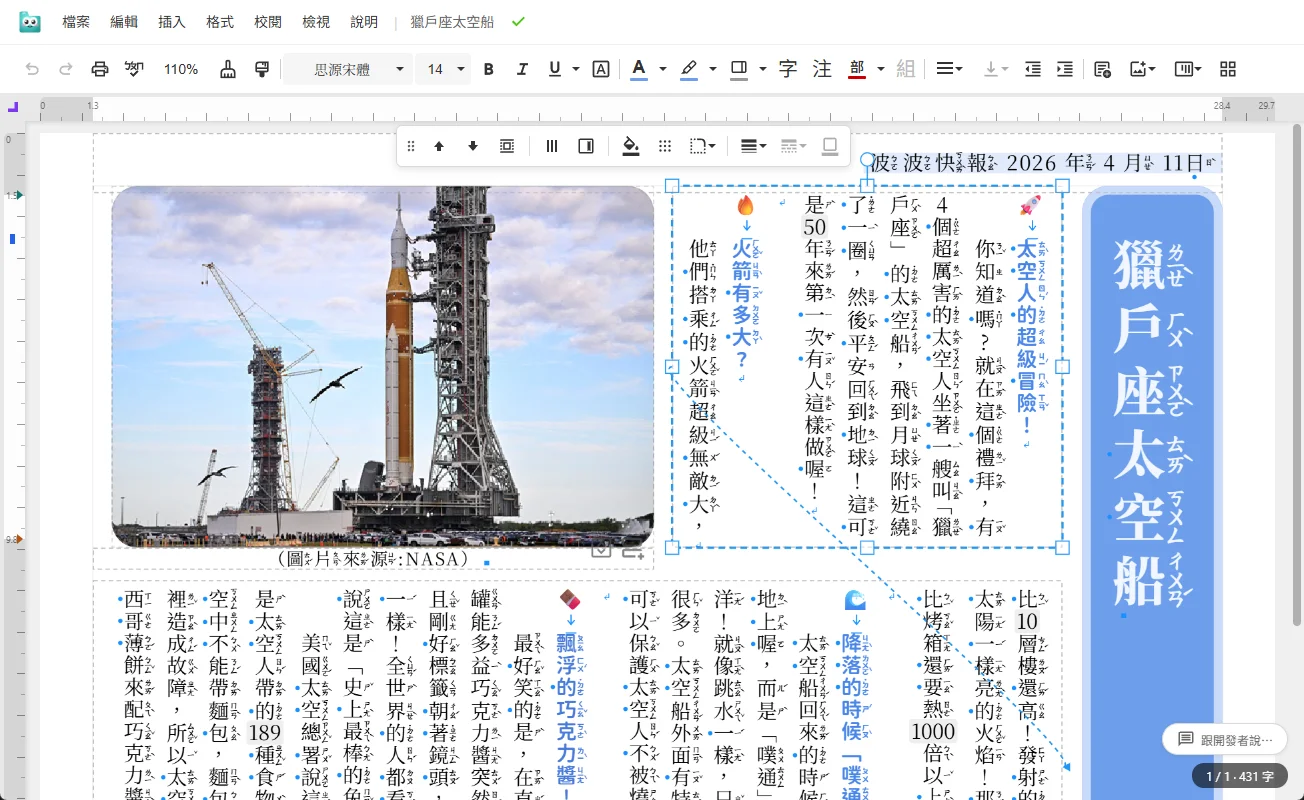Open the border corner style dropdown
This screenshot has height=800, width=1304.
703,146
